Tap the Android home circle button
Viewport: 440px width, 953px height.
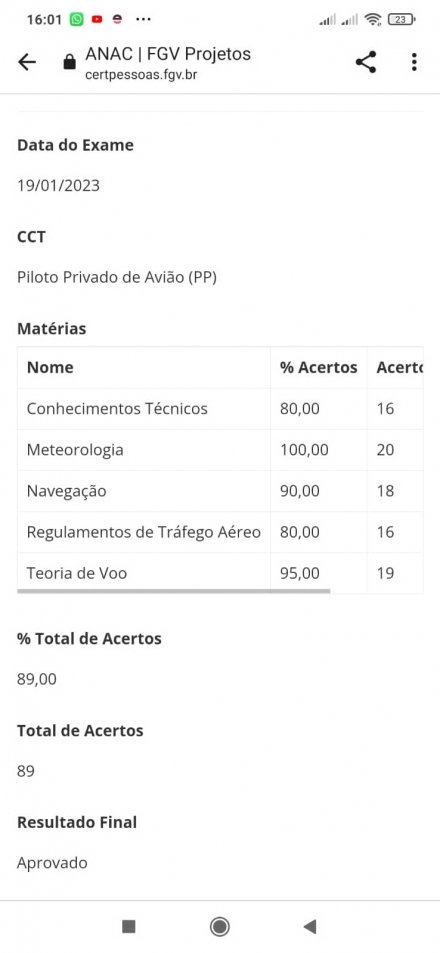pos(219,926)
